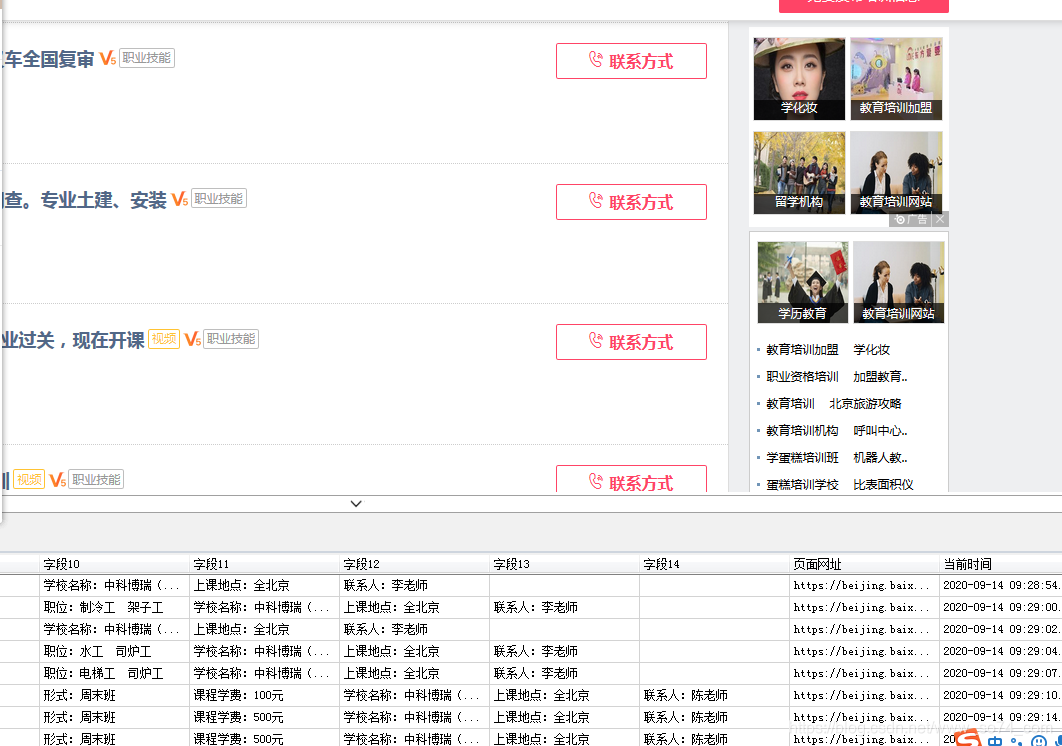Click 视频 badge on the bottom listing

coord(29,480)
